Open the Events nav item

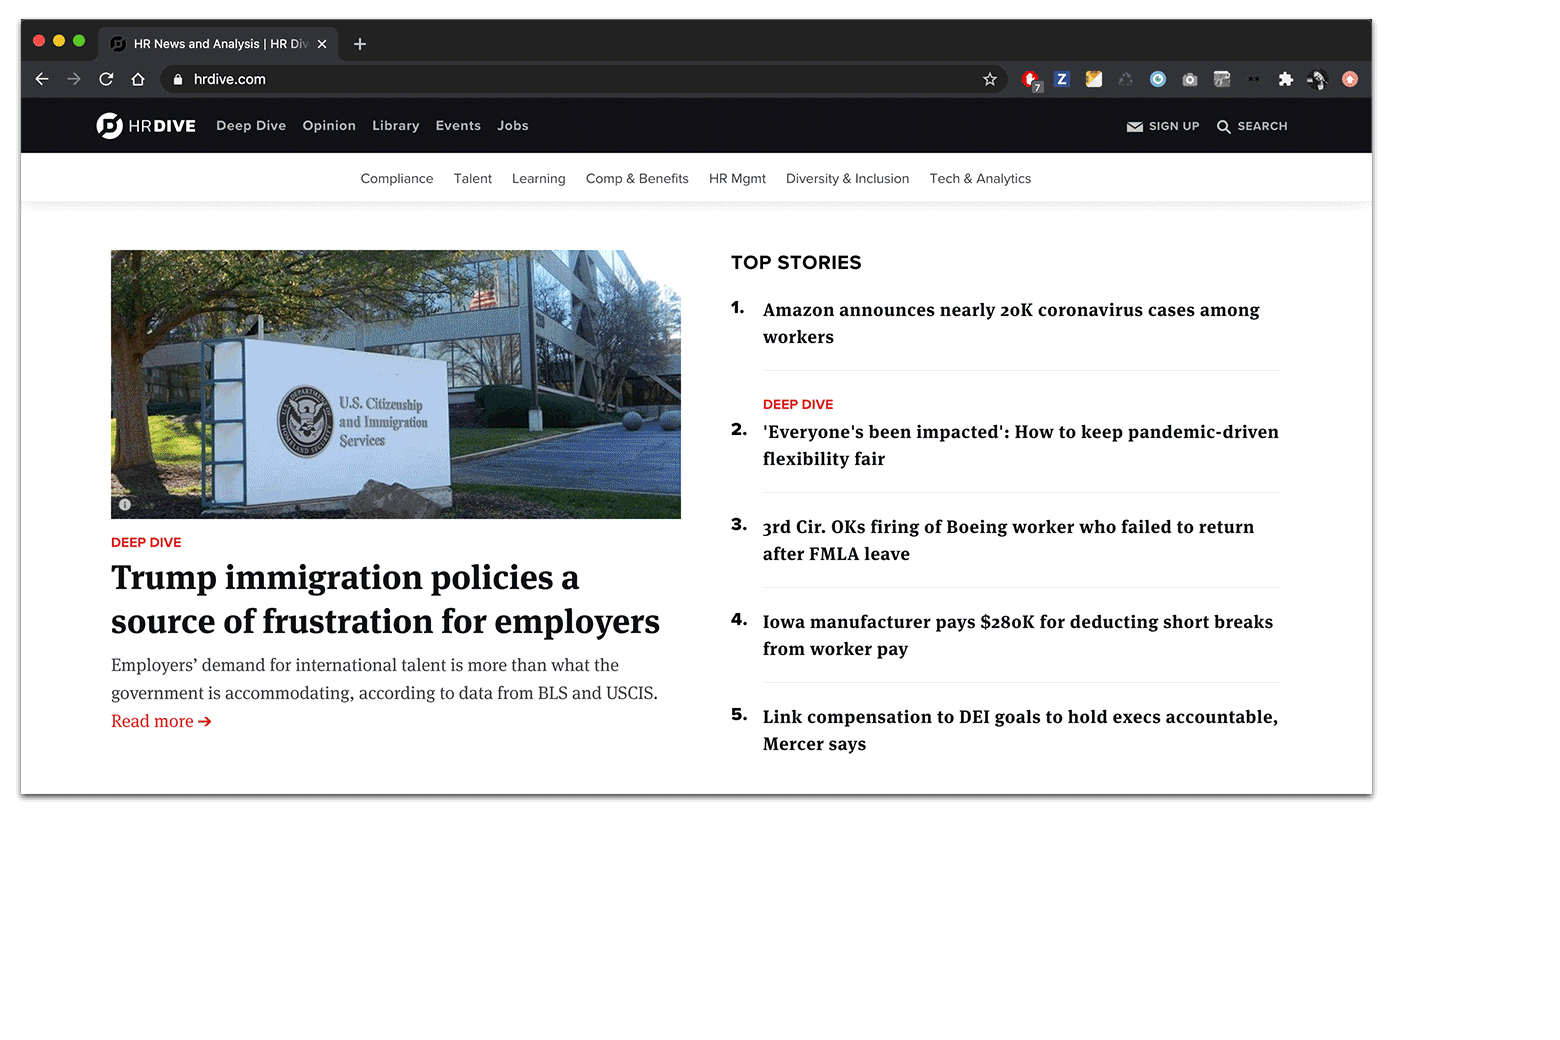[x=458, y=126]
